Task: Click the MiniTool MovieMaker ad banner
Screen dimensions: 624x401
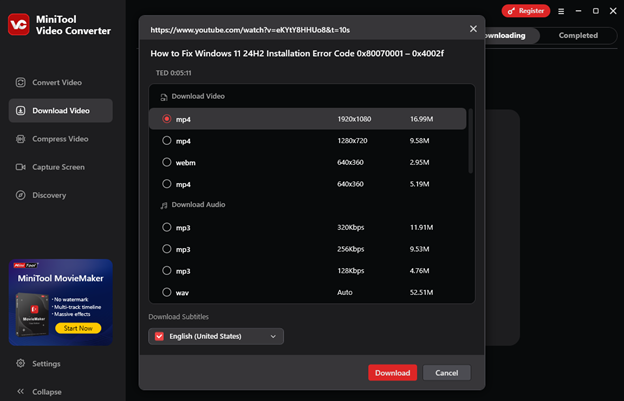Action: pos(60,302)
